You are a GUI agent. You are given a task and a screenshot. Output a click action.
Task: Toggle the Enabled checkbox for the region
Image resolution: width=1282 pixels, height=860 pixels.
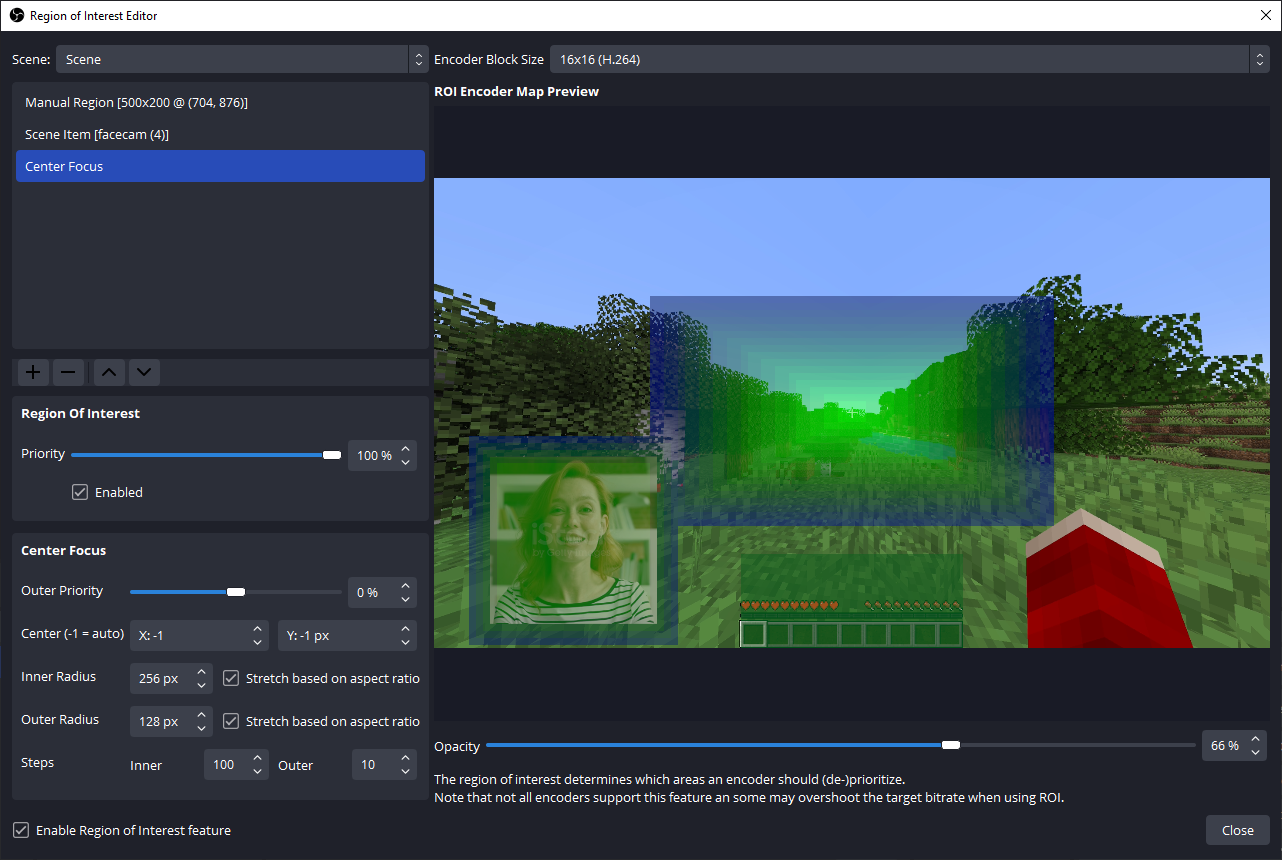click(79, 492)
